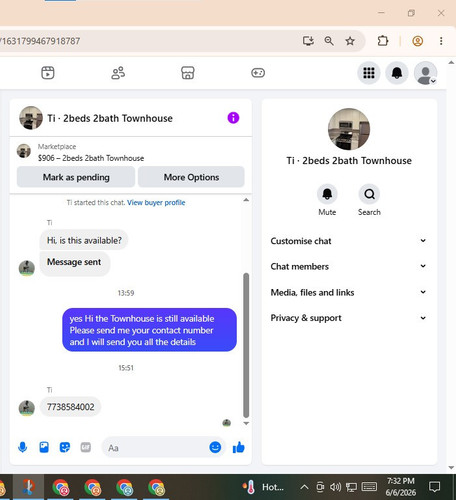This screenshot has width=456, height=500.
Task: Open the Facebook Video tab icon
Action: coord(48,73)
